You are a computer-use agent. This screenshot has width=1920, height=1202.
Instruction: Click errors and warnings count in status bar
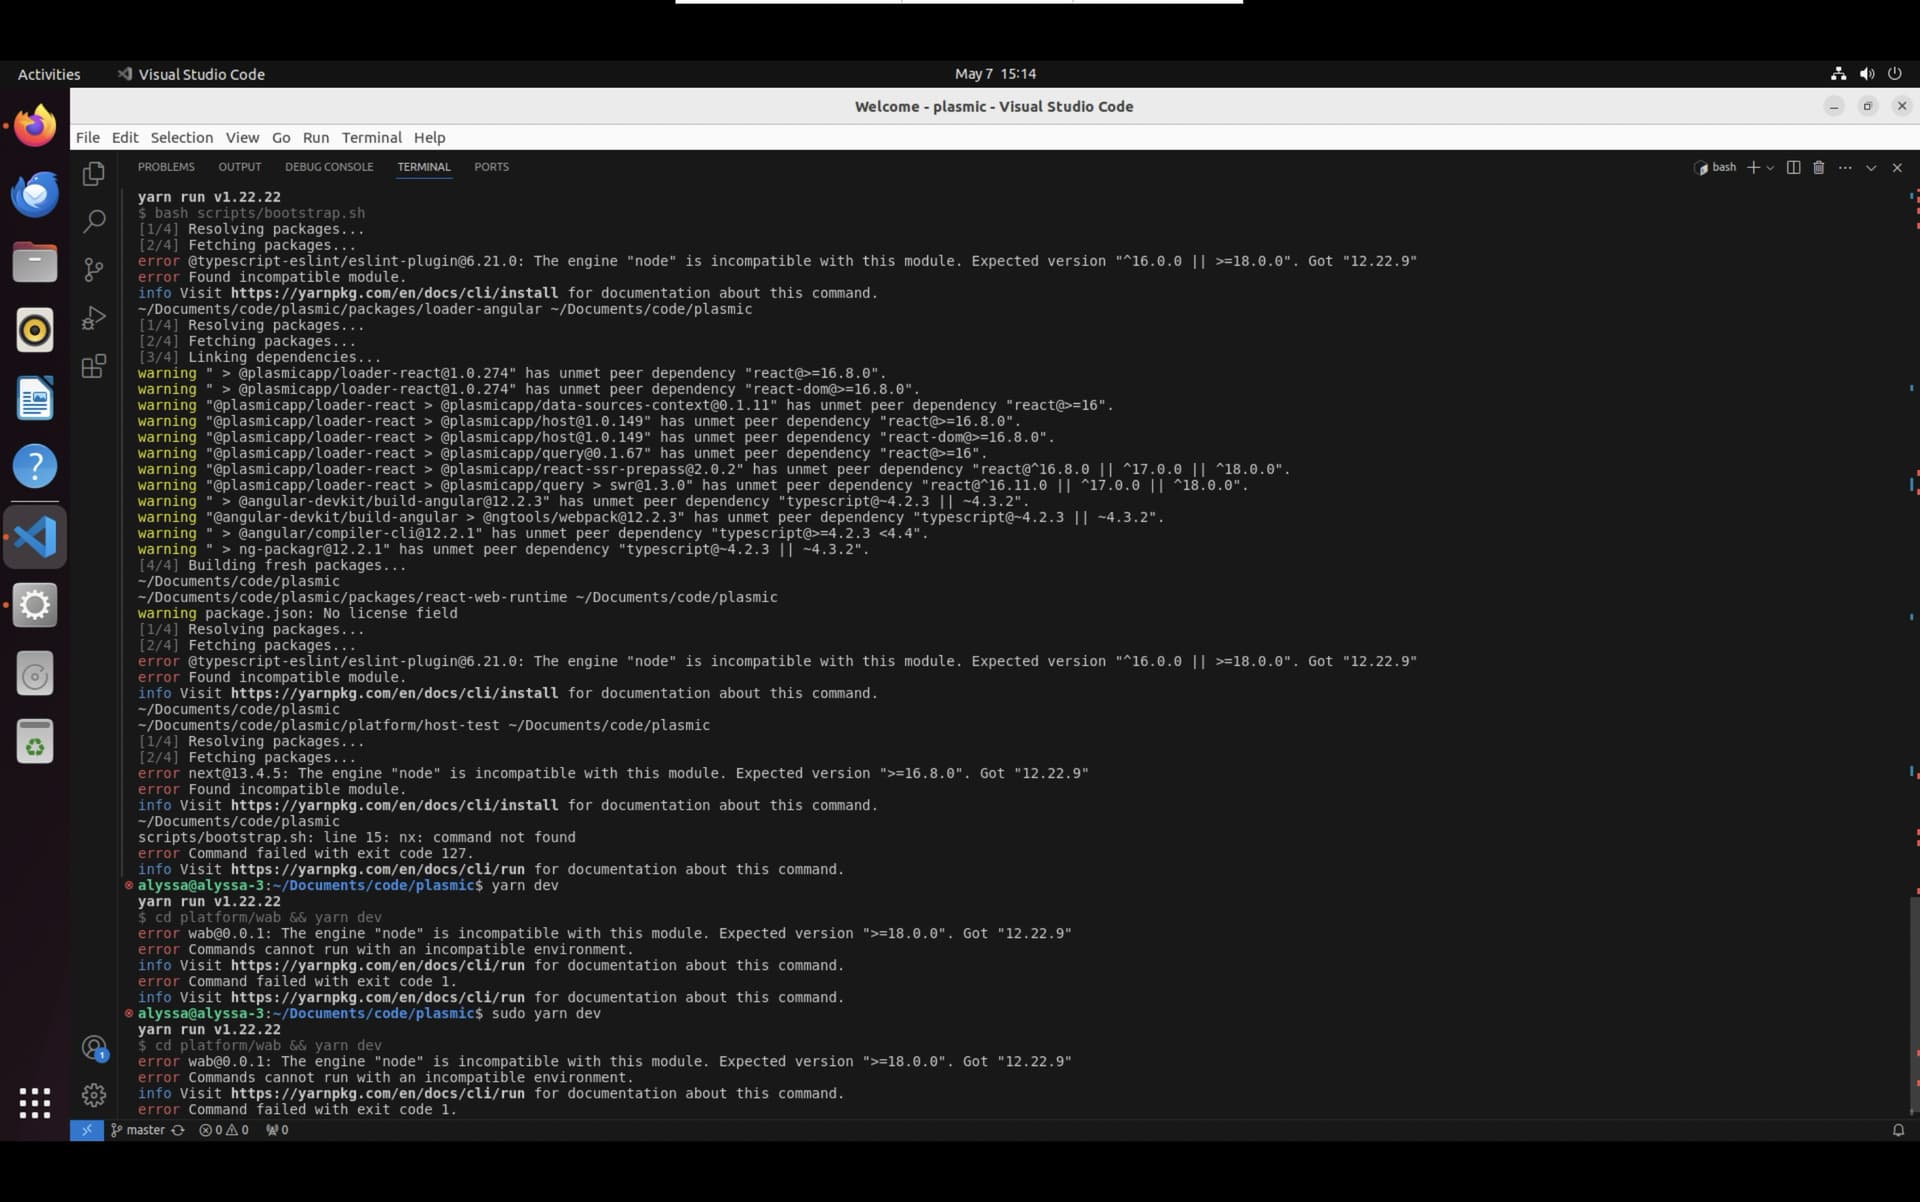tap(223, 1130)
